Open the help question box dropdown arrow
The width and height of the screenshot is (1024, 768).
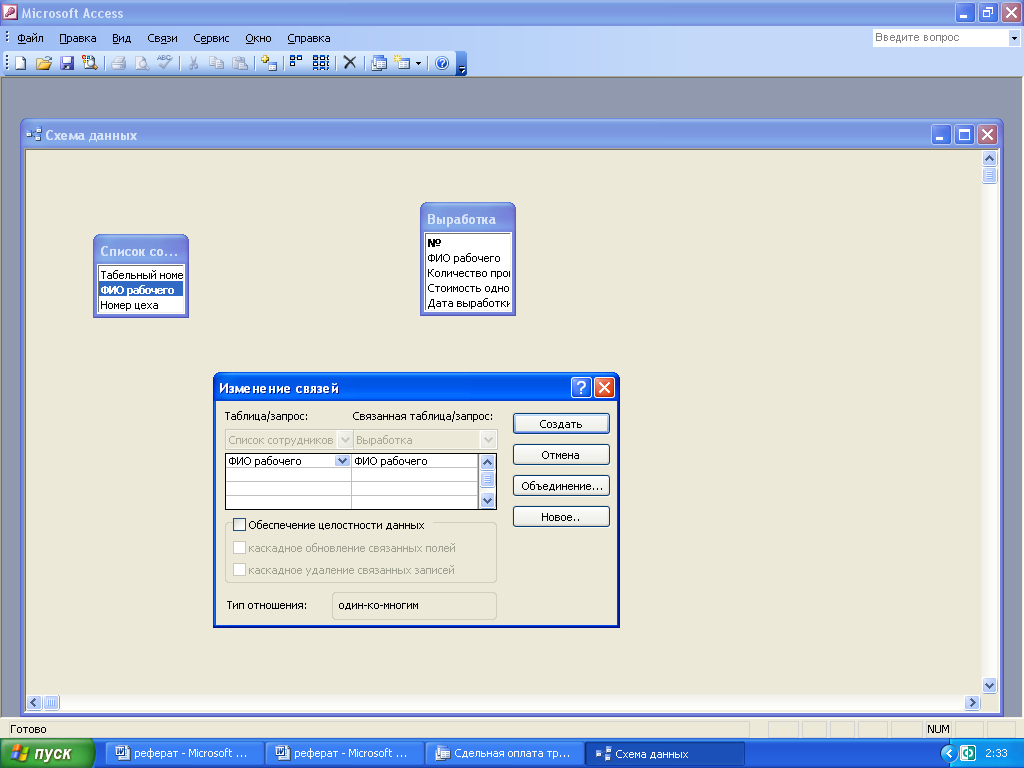pos(1014,38)
